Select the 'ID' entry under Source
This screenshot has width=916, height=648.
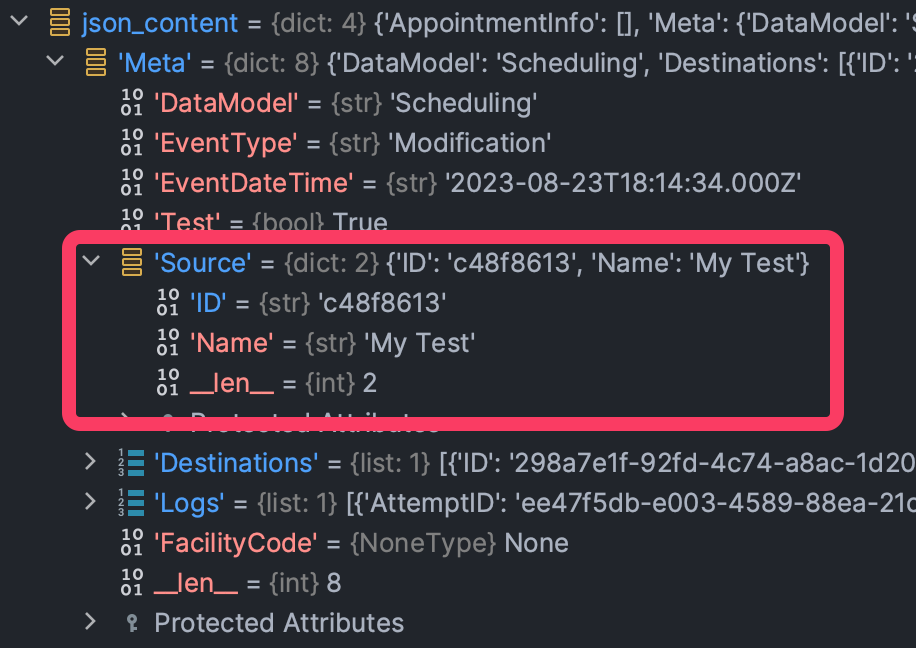(209, 302)
